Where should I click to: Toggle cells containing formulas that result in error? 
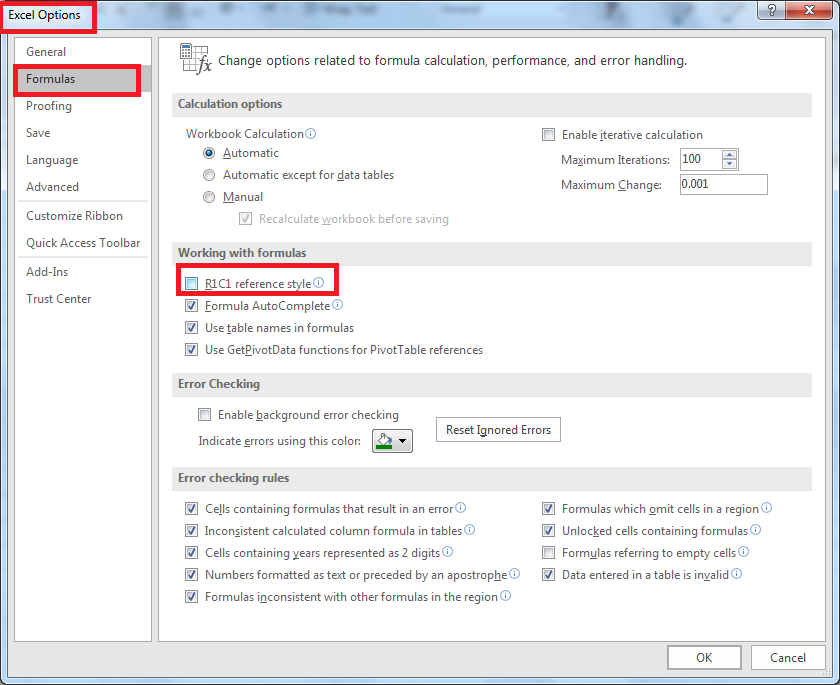pyautogui.click(x=191, y=508)
